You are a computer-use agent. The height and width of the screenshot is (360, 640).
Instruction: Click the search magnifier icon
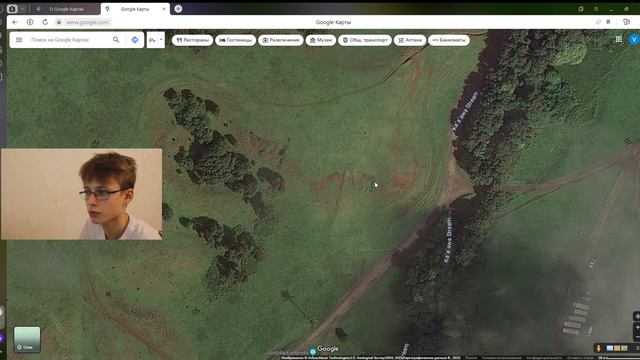pos(116,40)
